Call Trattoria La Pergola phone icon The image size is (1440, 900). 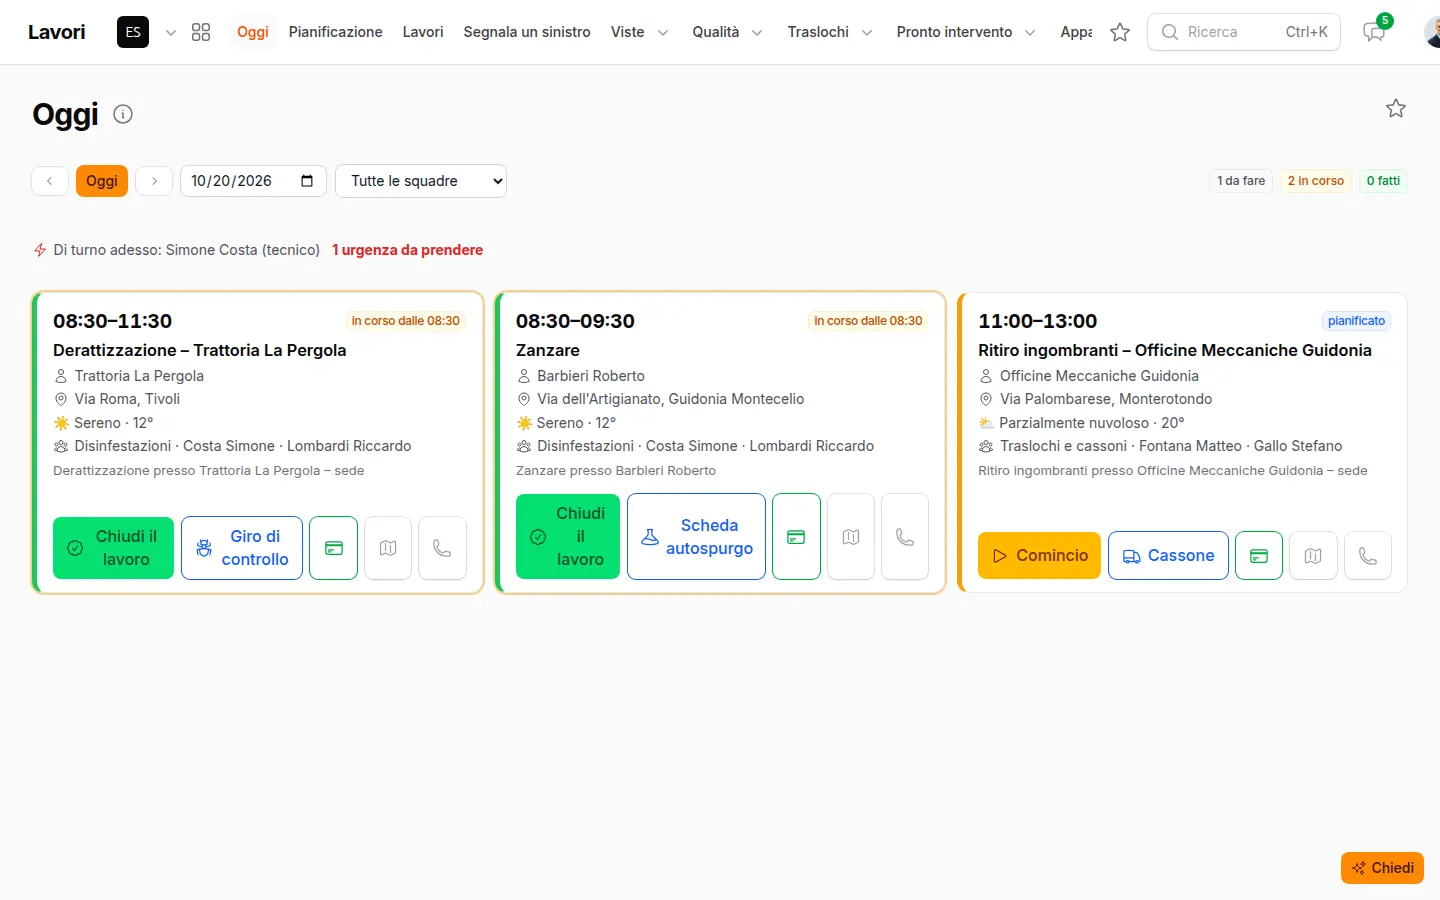point(442,548)
